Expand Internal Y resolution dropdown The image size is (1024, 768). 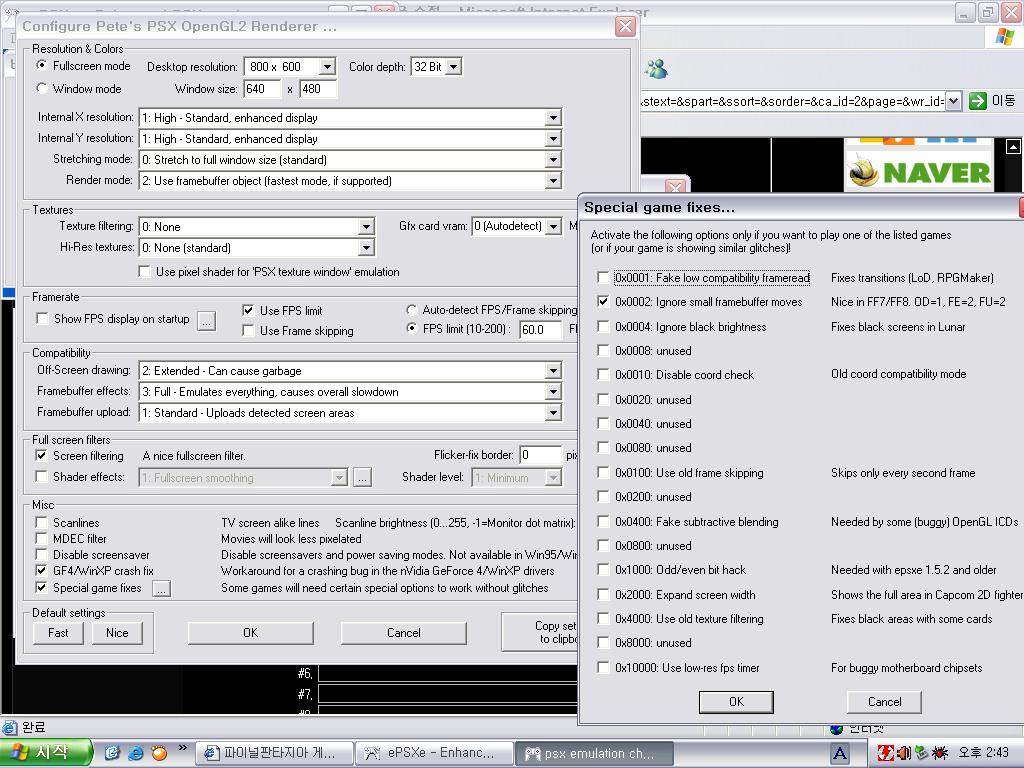553,138
